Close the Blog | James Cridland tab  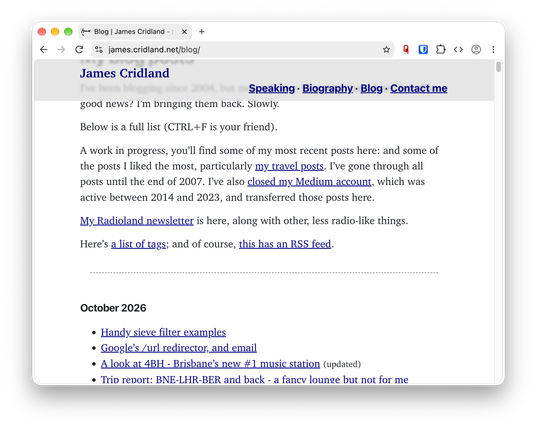[x=185, y=32]
